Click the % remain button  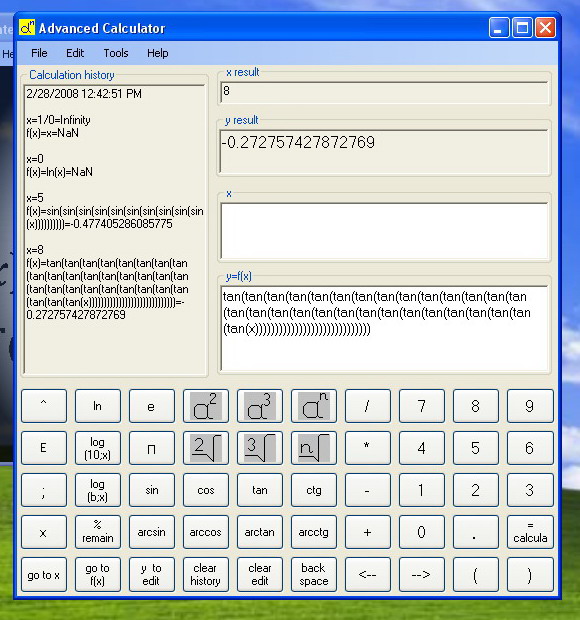tap(98, 532)
